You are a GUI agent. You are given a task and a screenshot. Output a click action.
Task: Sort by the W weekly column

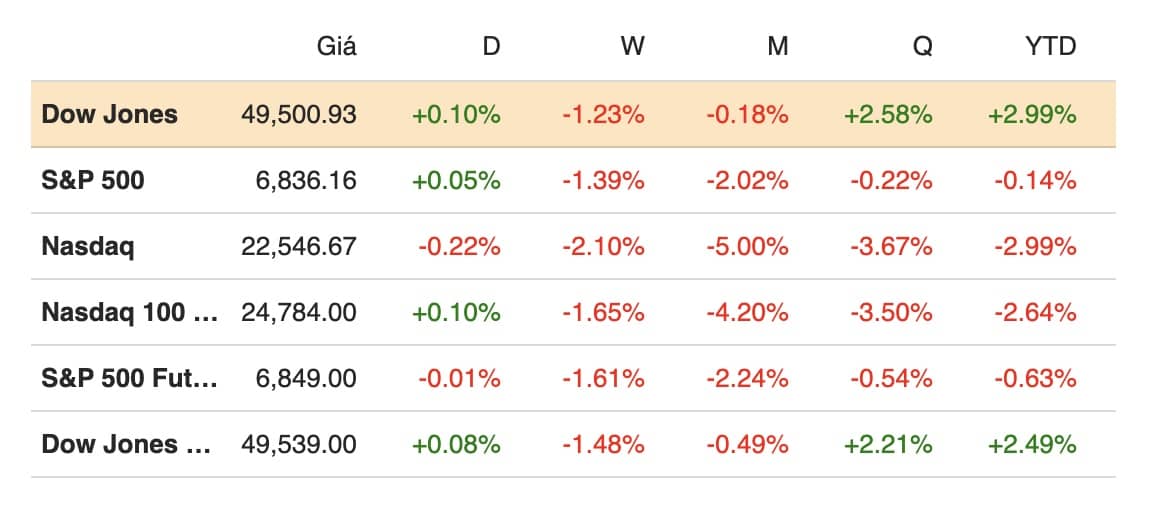click(632, 46)
